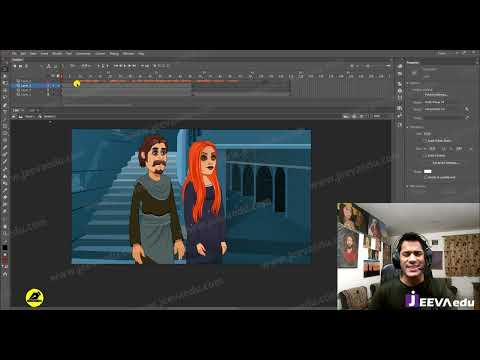Open the File menu
480x360 pixels.
click(x=14, y=53)
